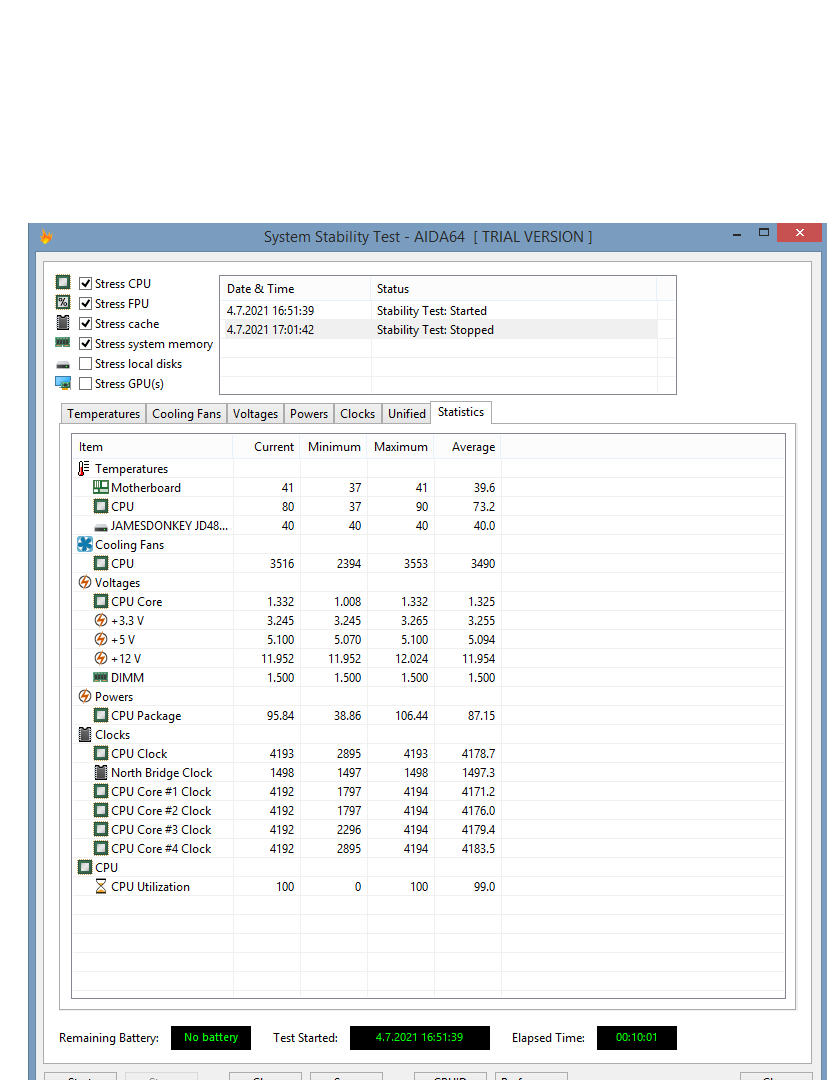The height and width of the screenshot is (1082, 828).
Task: Maximize the AIDA64 window
Action: (x=763, y=233)
